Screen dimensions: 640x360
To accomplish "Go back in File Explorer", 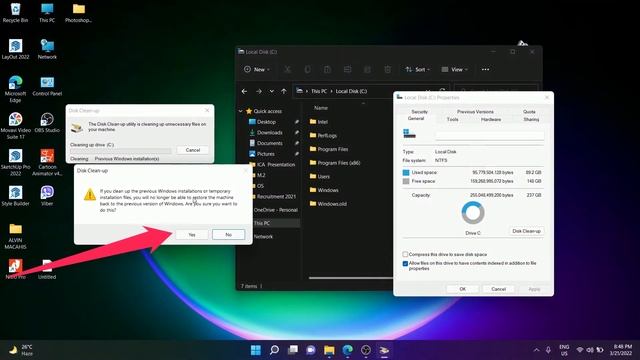I will (x=244, y=91).
